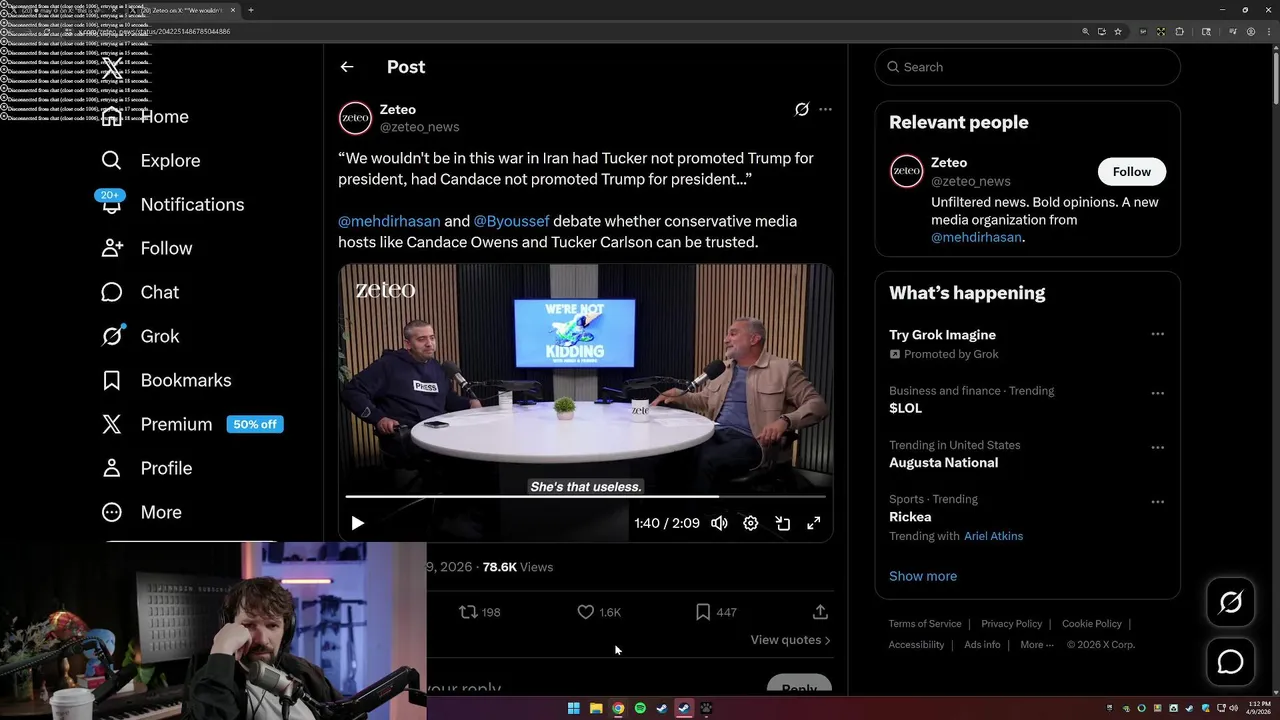Open the Zeteo avatar in Relevant people
Screen dimensions: 1280x720
[907, 171]
